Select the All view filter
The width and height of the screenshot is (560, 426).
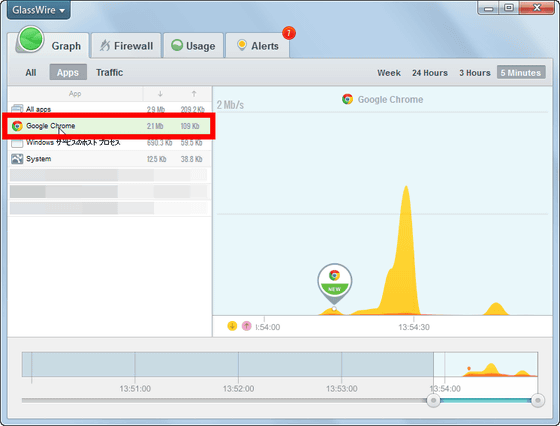[x=31, y=72]
